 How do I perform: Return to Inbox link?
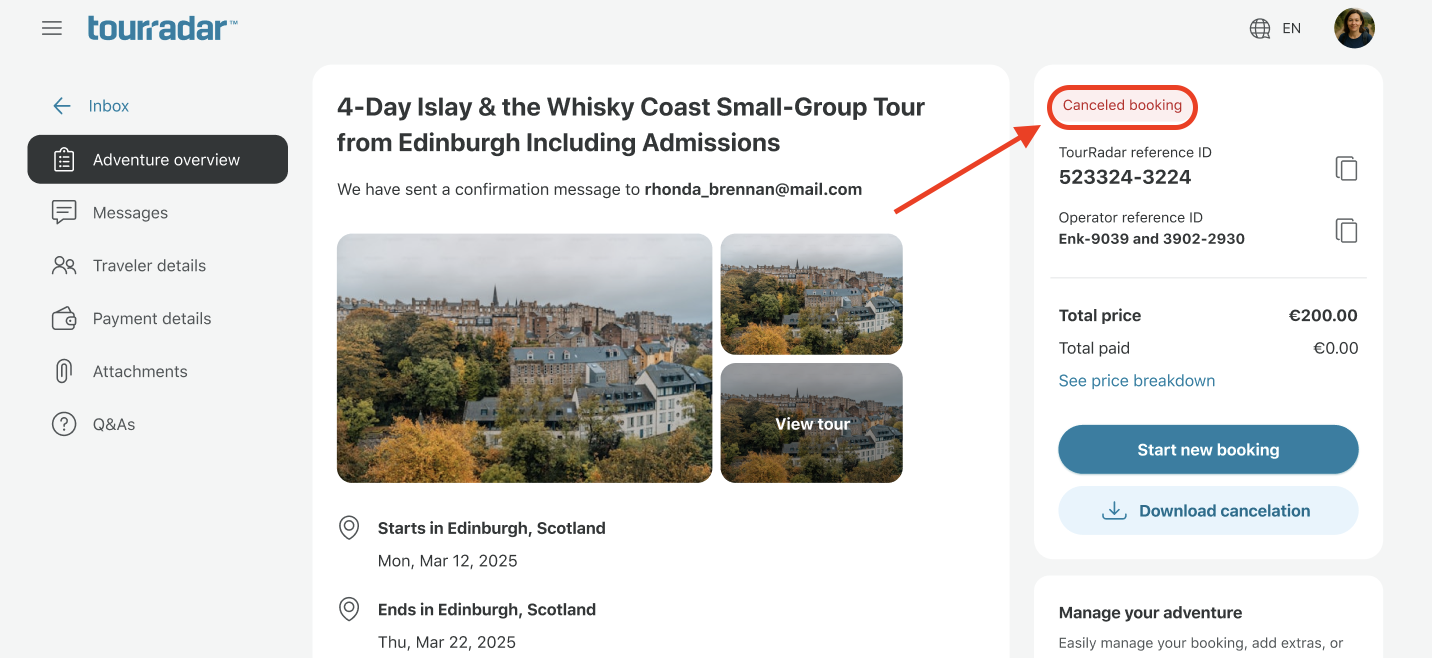point(109,106)
